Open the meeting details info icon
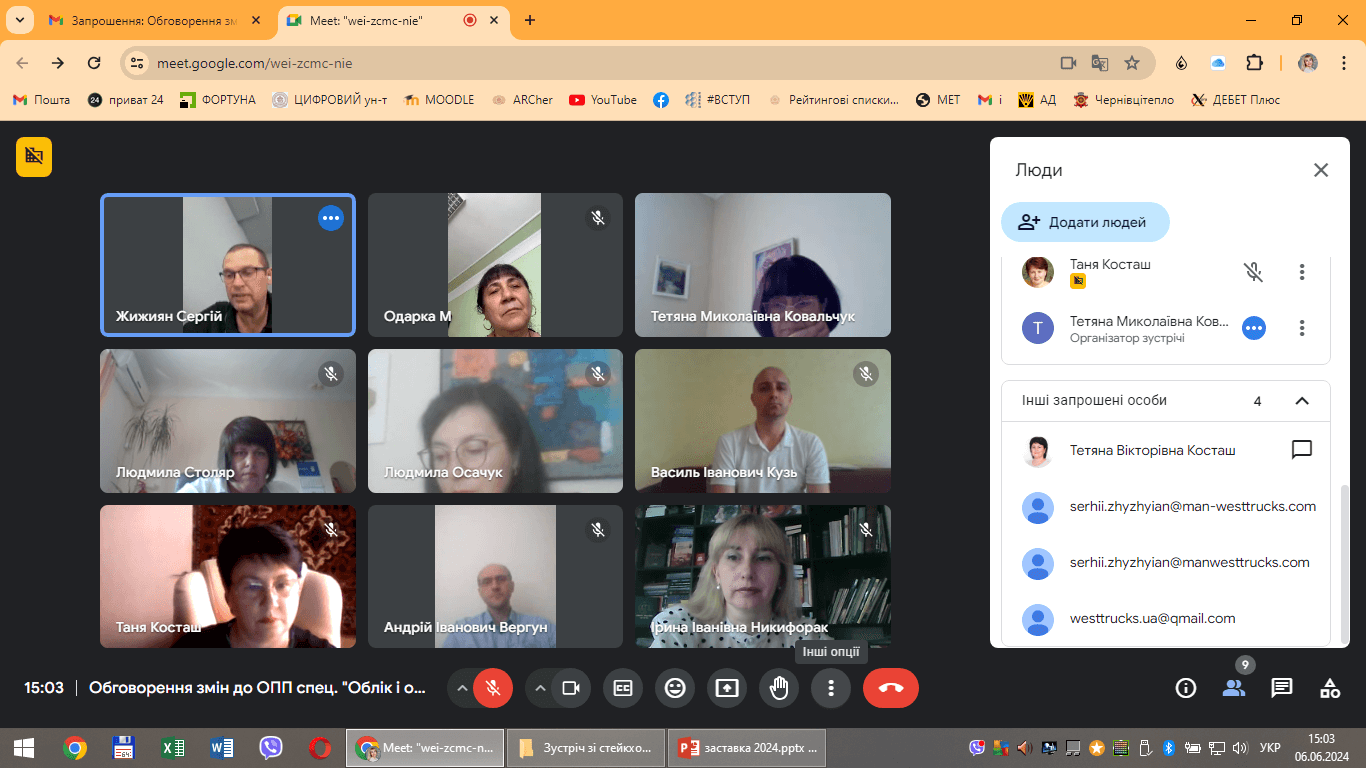The image size is (1366, 768). [1186, 688]
